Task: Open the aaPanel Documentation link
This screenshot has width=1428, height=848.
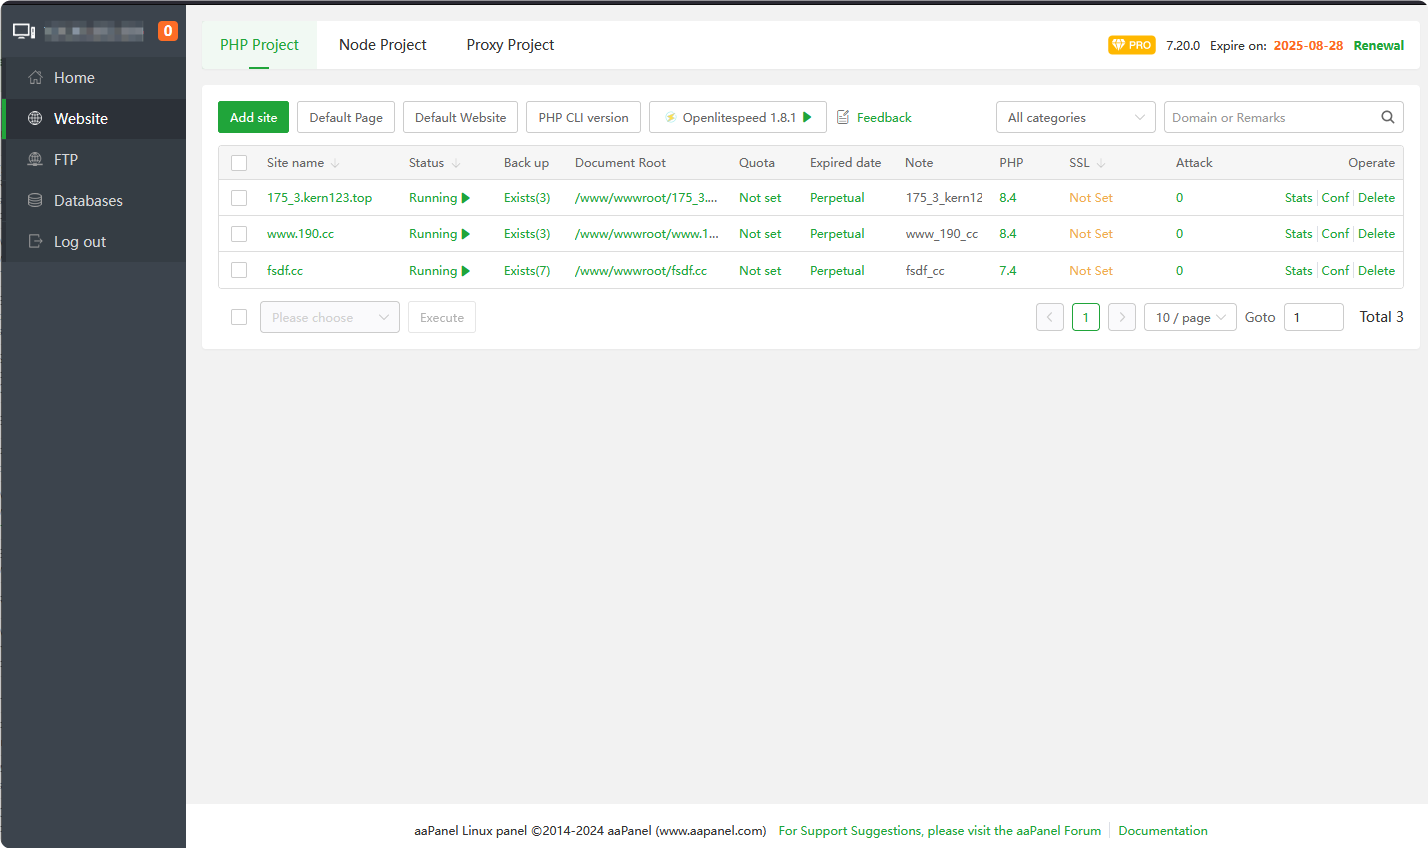Action: (1162, 831)
